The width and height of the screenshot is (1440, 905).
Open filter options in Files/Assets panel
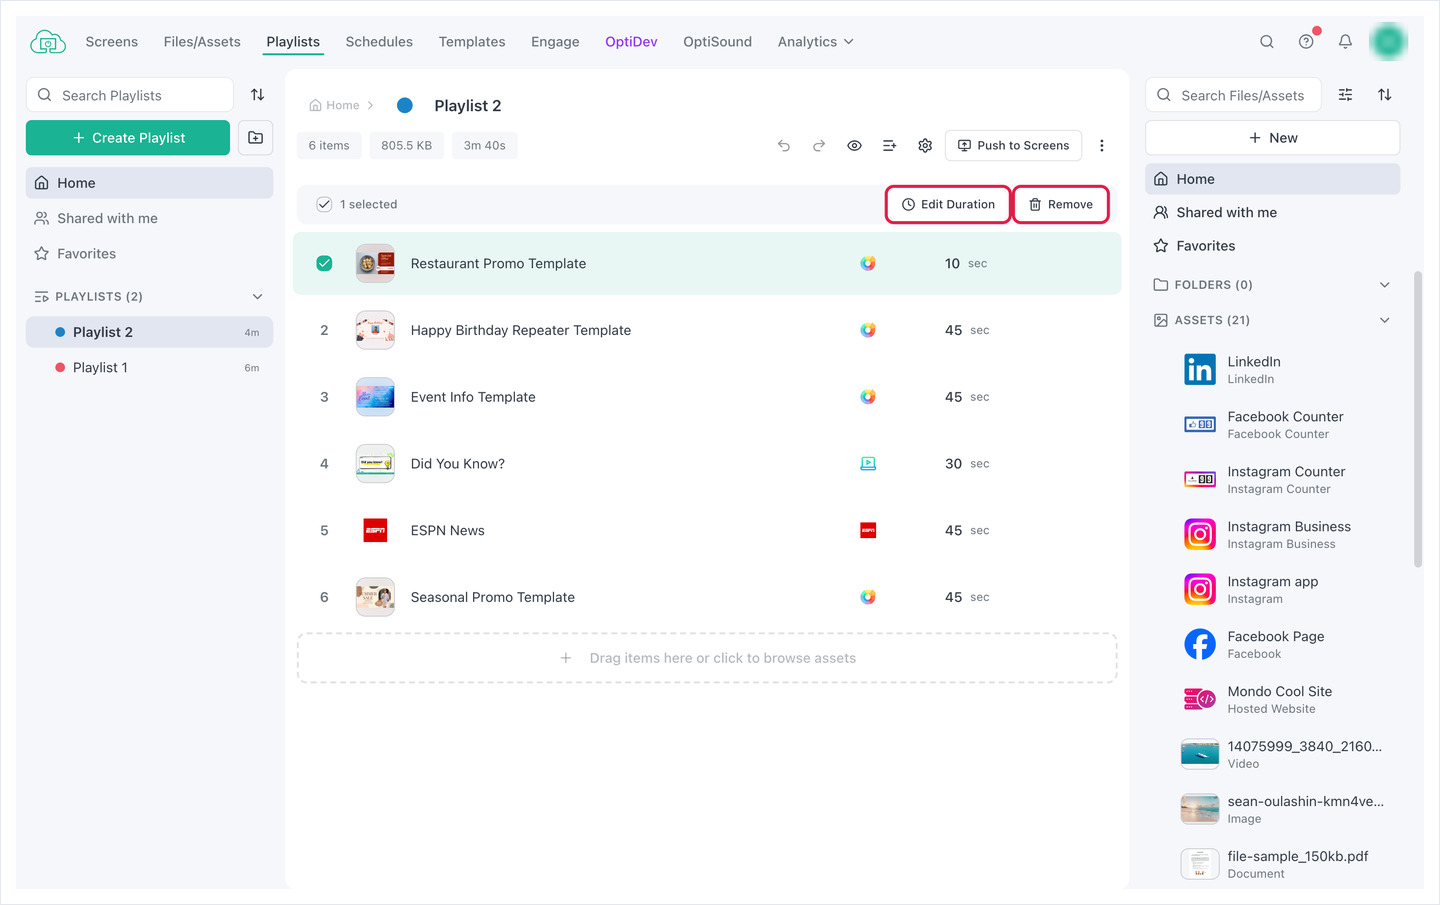coord(1346,95)
